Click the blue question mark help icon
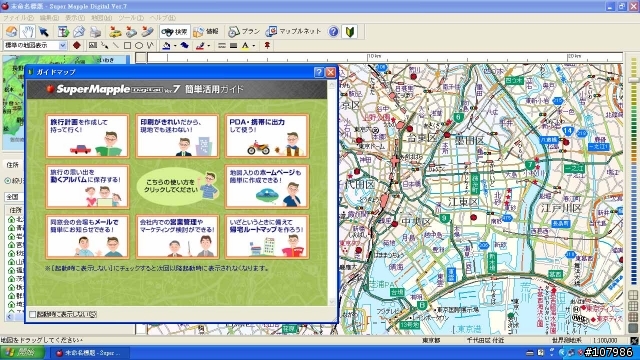 point(333,31)
